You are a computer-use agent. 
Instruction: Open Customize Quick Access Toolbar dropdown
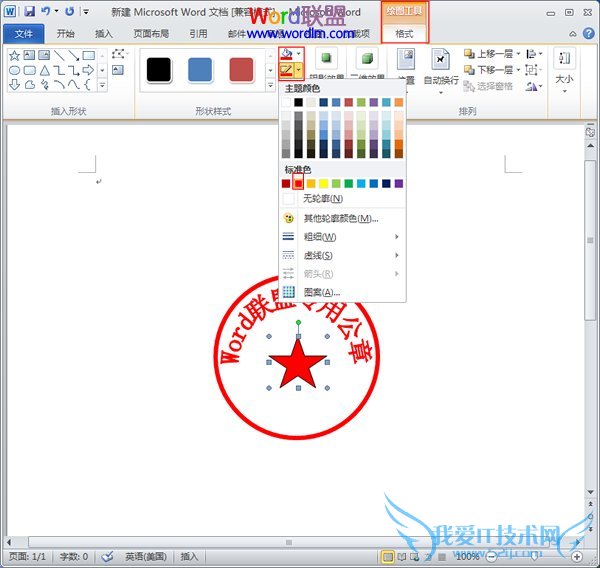pyautogui.click(x=86, y=12)
